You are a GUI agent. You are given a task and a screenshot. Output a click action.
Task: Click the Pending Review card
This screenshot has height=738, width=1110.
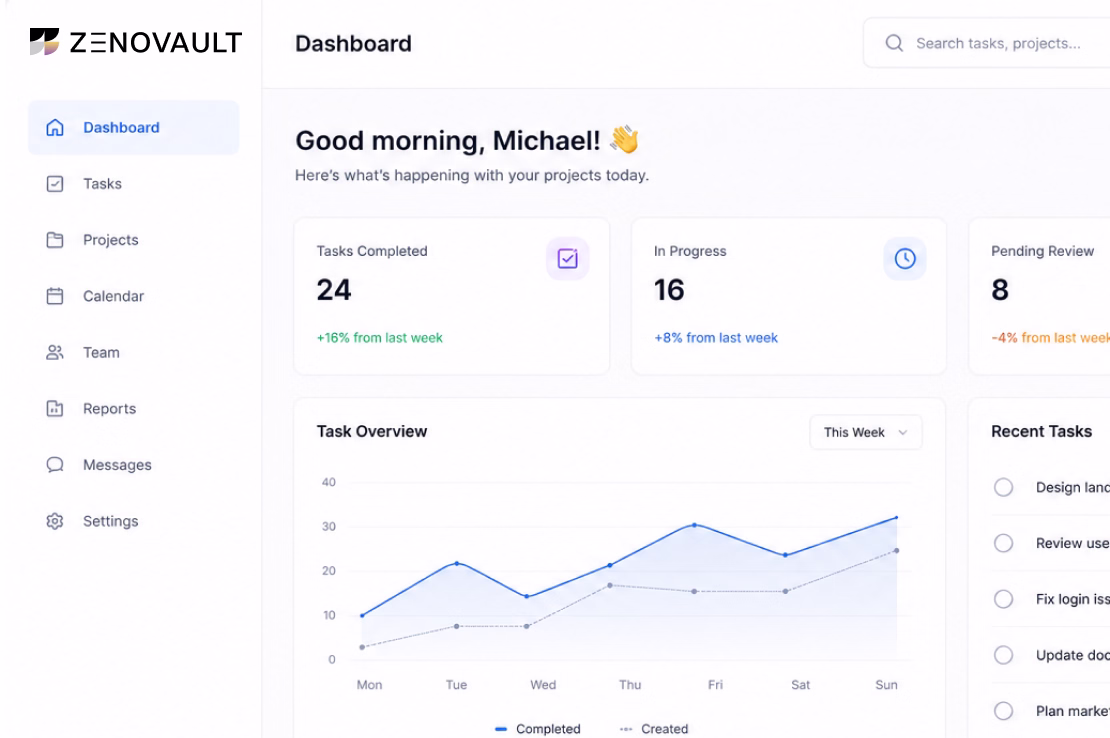1039,296
